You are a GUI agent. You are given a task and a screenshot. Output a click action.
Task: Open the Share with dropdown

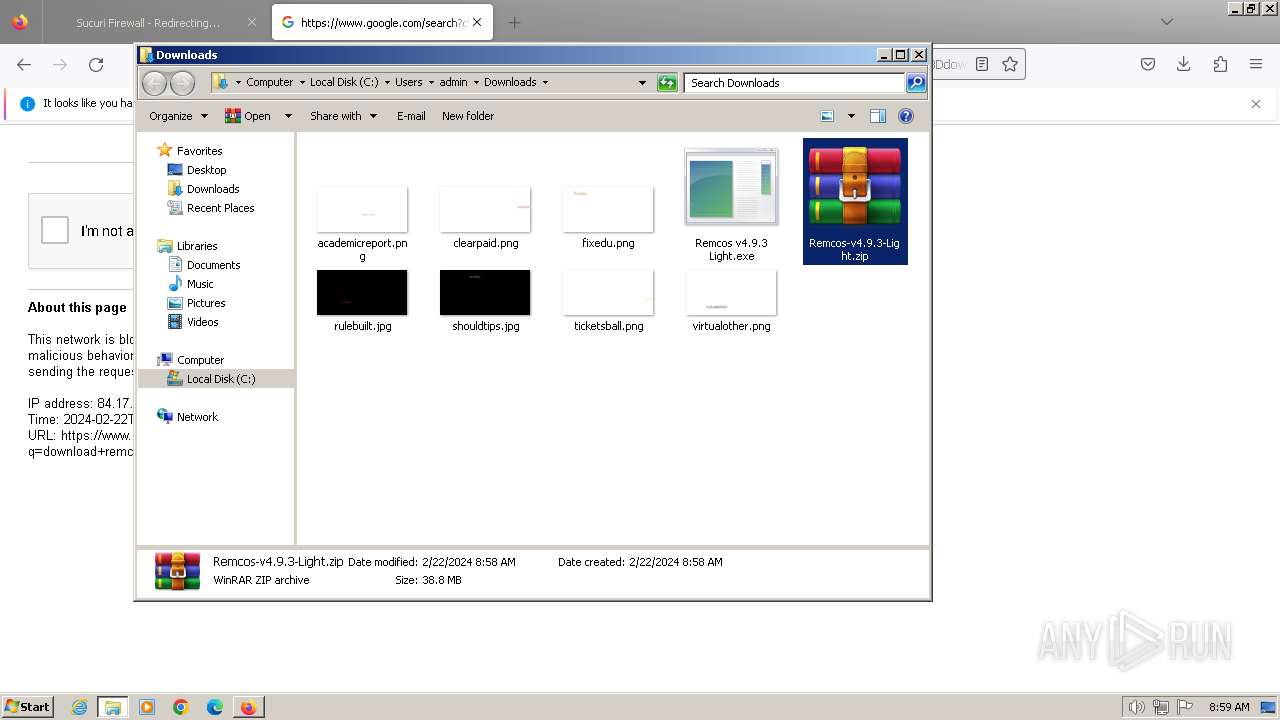343,116
